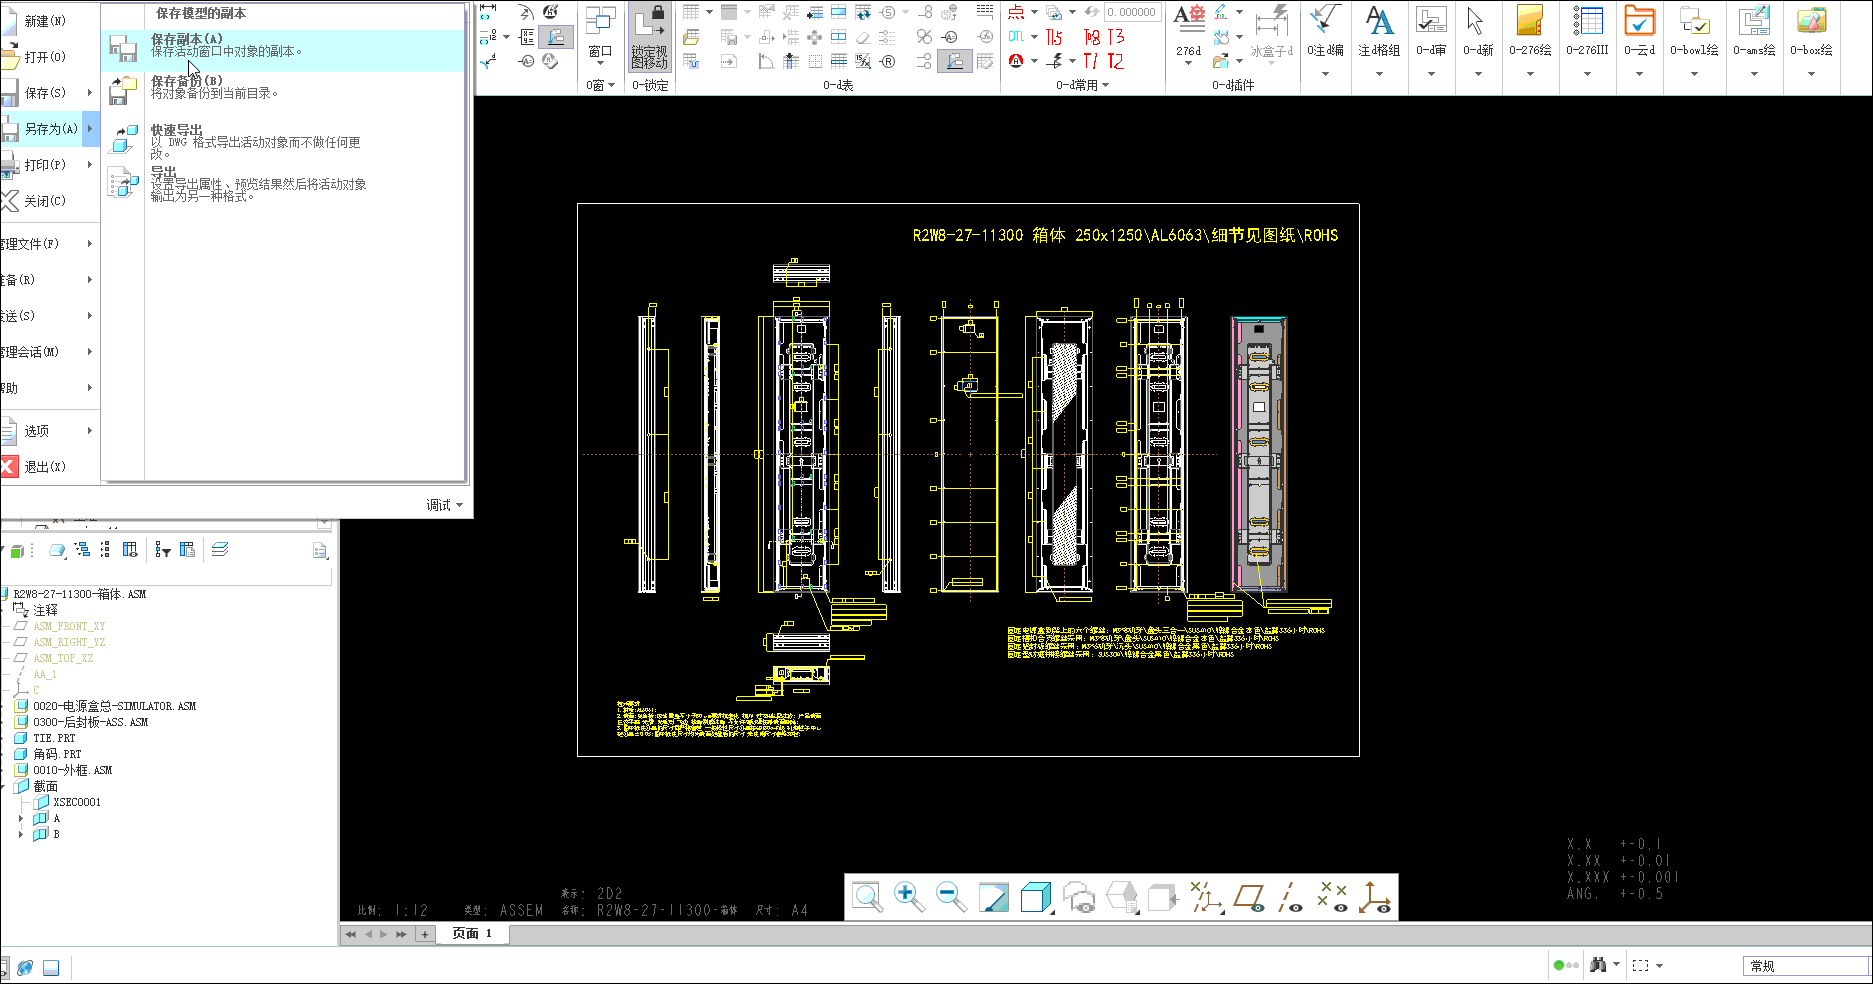Click the 退出(X) exit button
The width and height of the screenshot is (1873, 984).
(x=45, y=467)
